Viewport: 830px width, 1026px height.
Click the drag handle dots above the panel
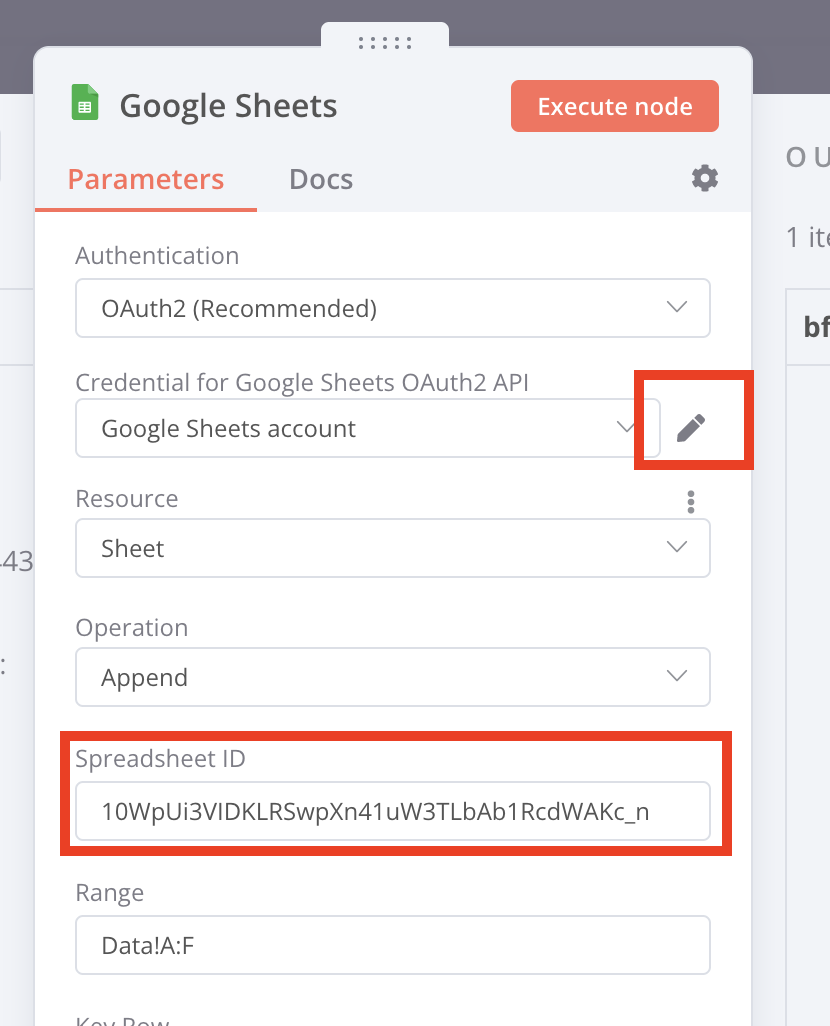pyautogui.click(x=385, y=42)
